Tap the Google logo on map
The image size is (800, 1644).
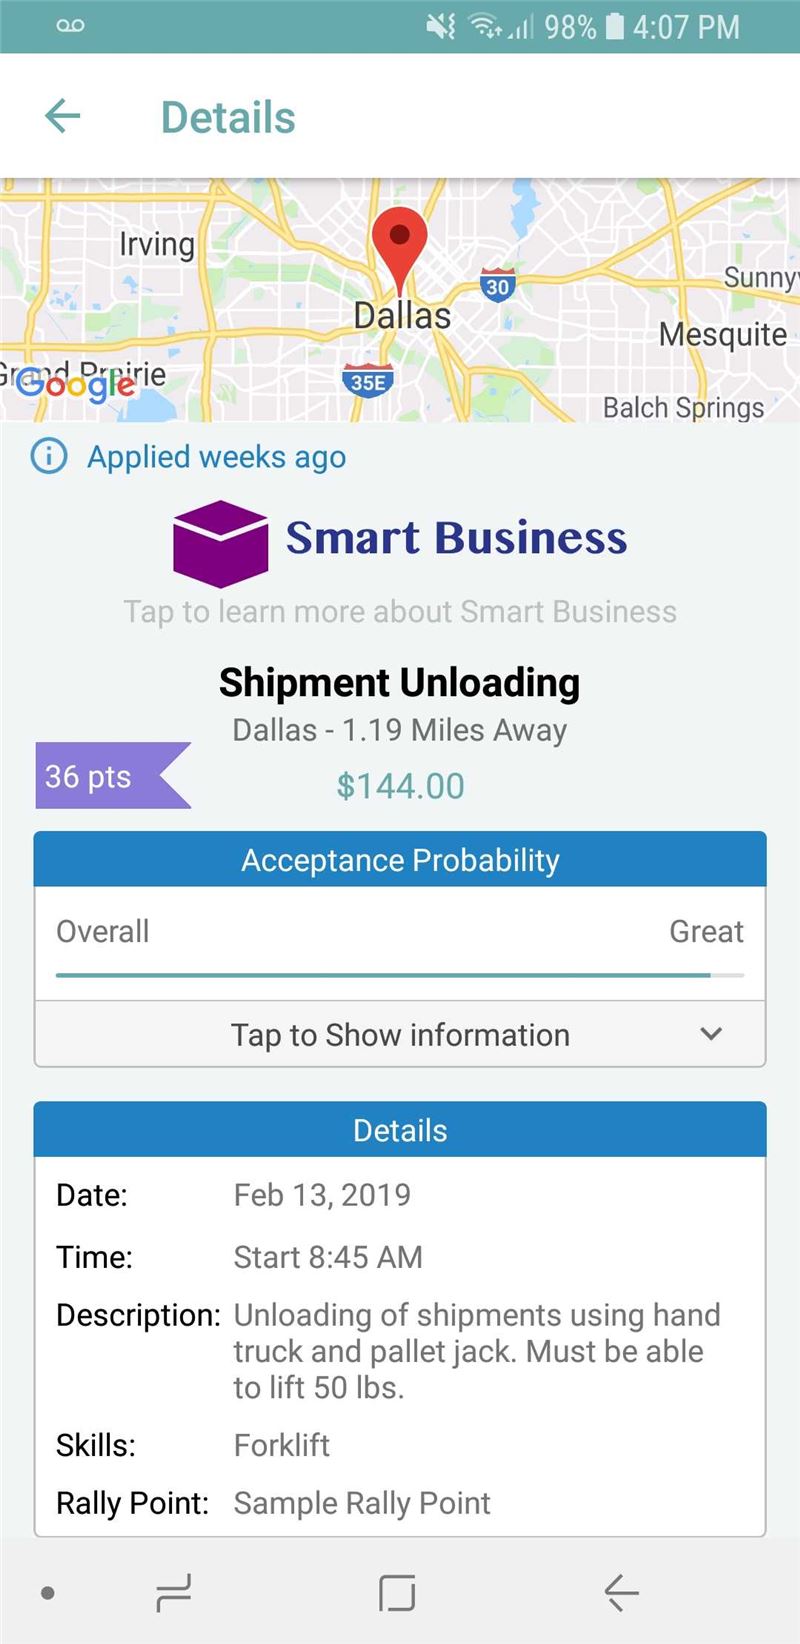coord(76,385)
